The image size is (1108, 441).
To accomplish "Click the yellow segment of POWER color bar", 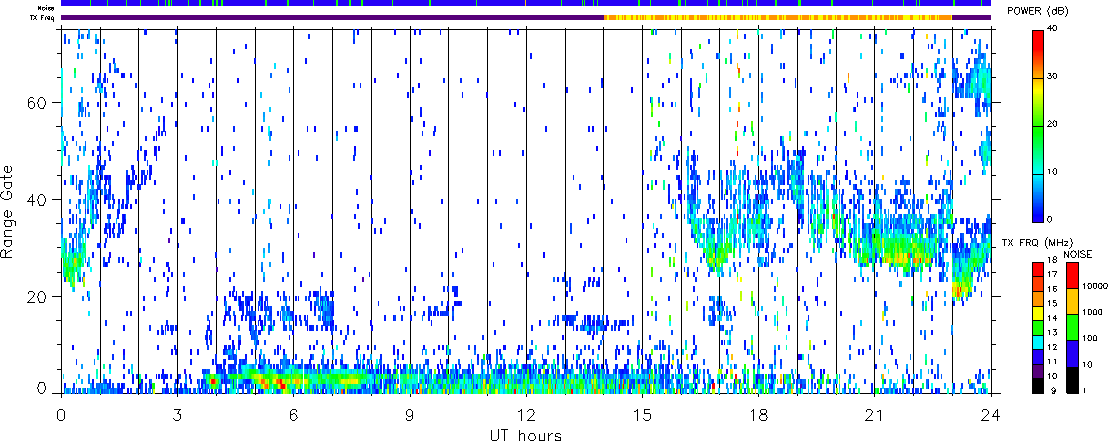I will click(1038, 87).
